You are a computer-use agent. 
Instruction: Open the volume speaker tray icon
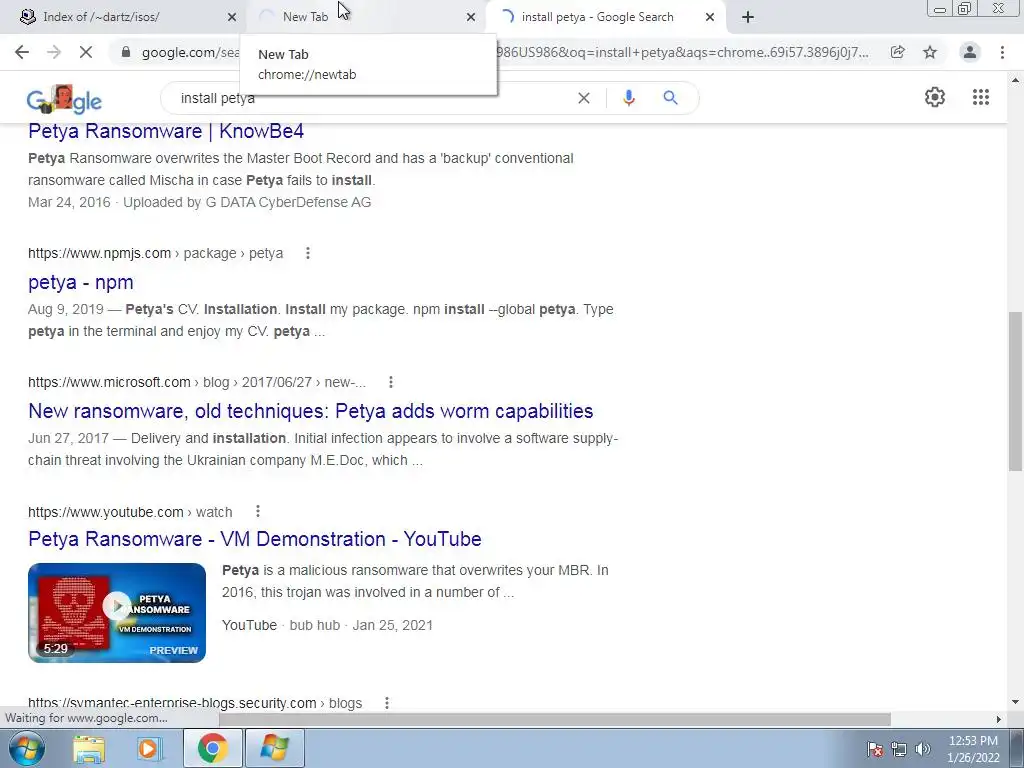click(x=922, y=749)
